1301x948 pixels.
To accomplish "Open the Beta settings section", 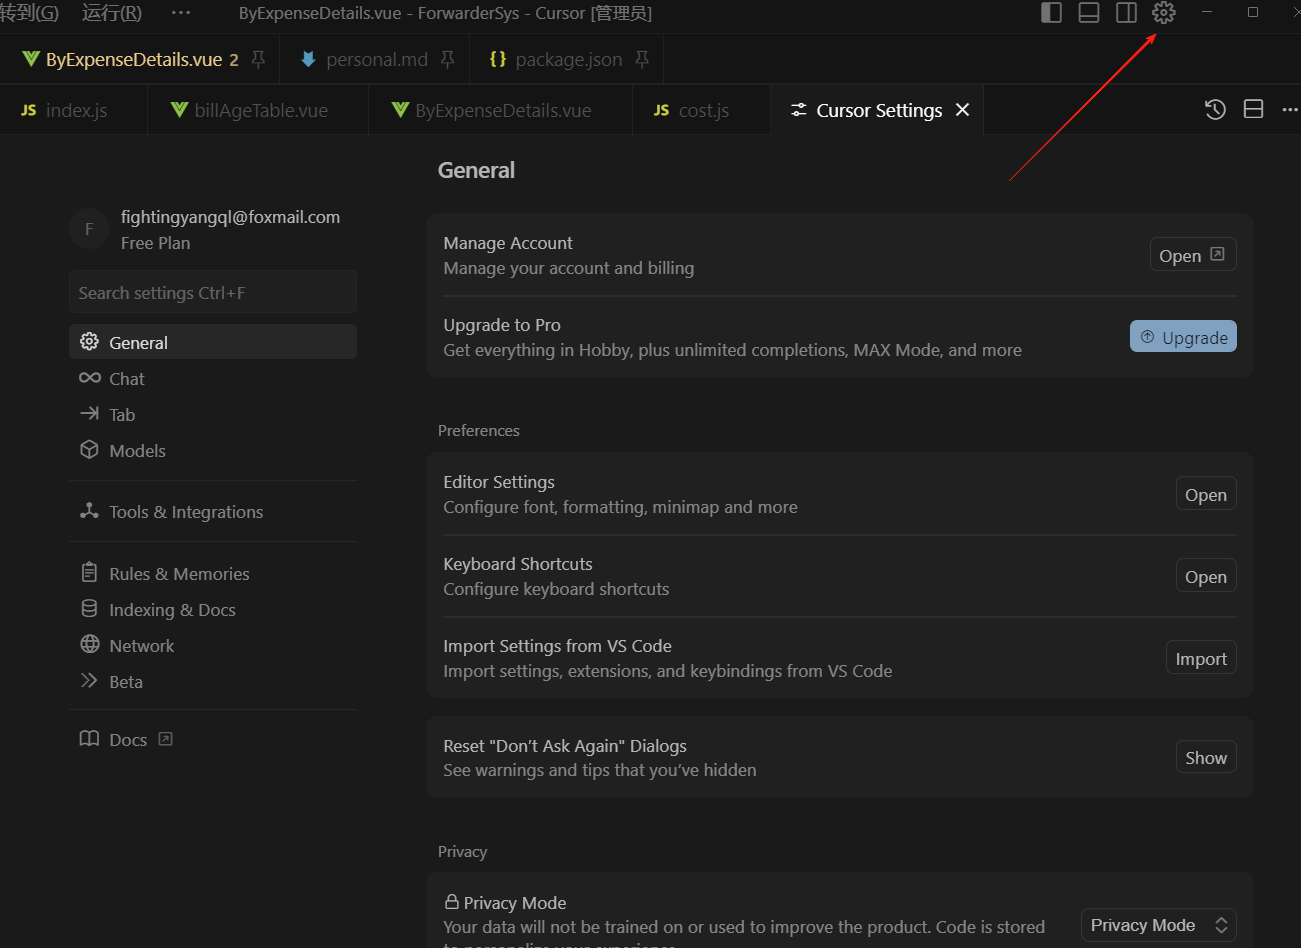I will click(x=213, y=681).
